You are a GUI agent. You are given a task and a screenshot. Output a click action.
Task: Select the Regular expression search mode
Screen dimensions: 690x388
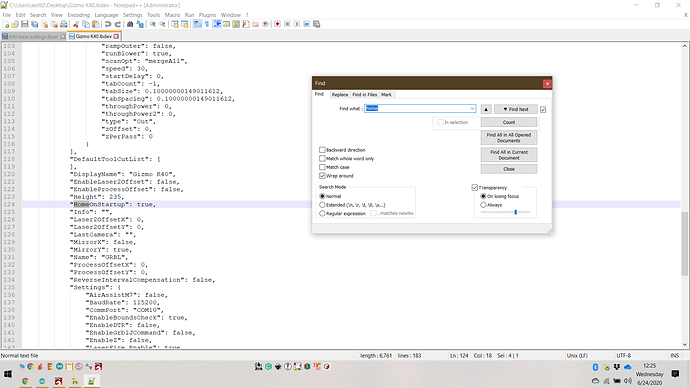point(322,213)
